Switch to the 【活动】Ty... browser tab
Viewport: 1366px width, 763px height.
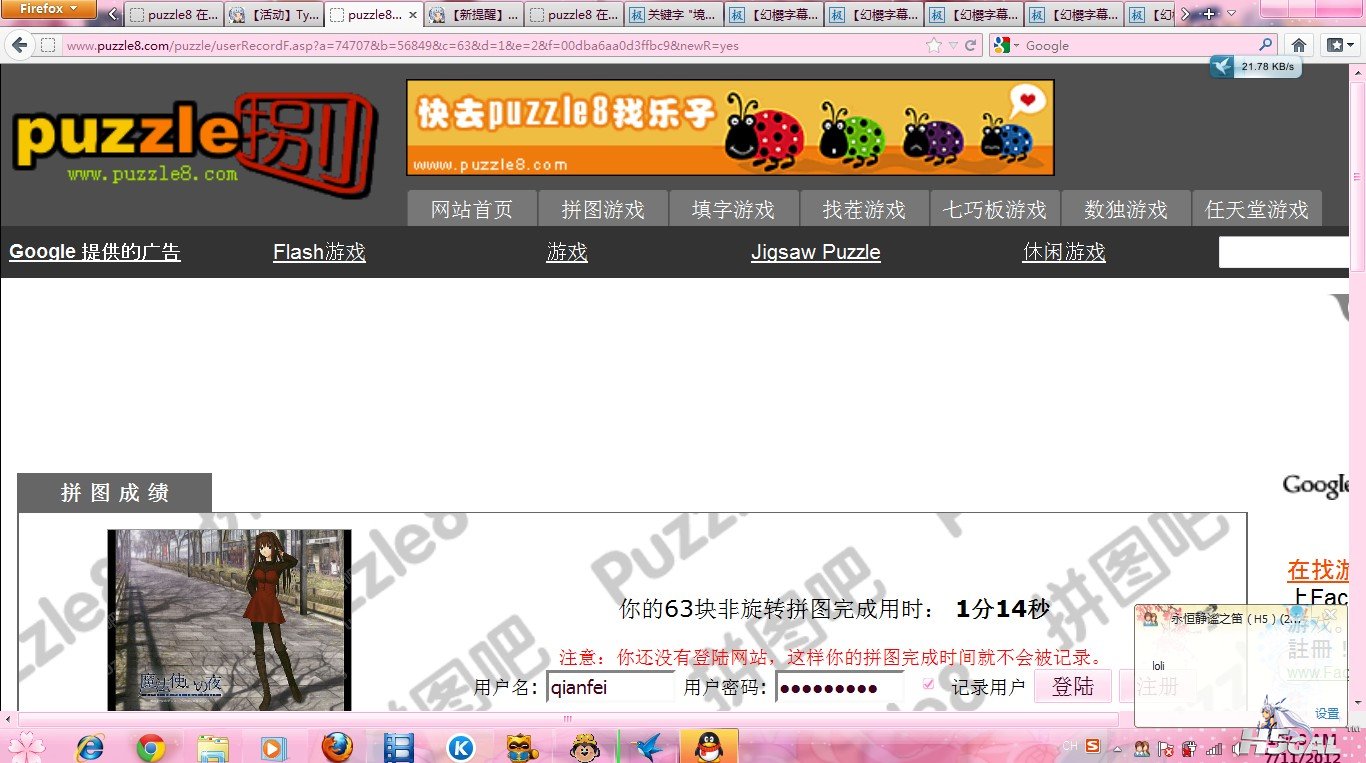(x=274, y=15)
